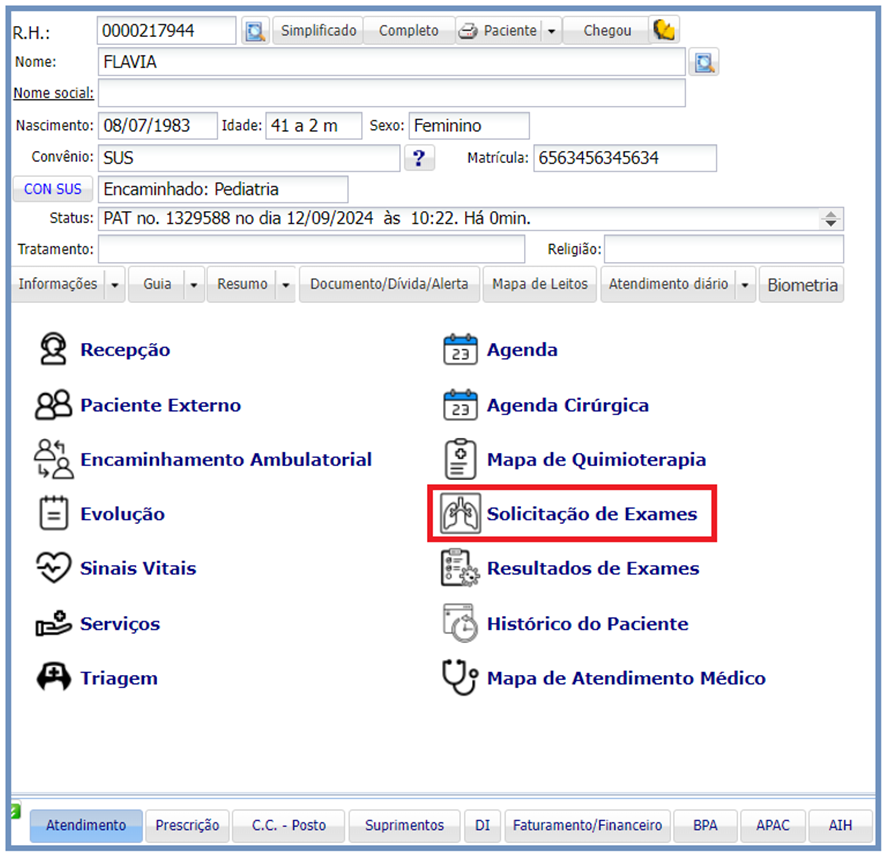Click the Nome social underlined label

click(x=53, y=93)
